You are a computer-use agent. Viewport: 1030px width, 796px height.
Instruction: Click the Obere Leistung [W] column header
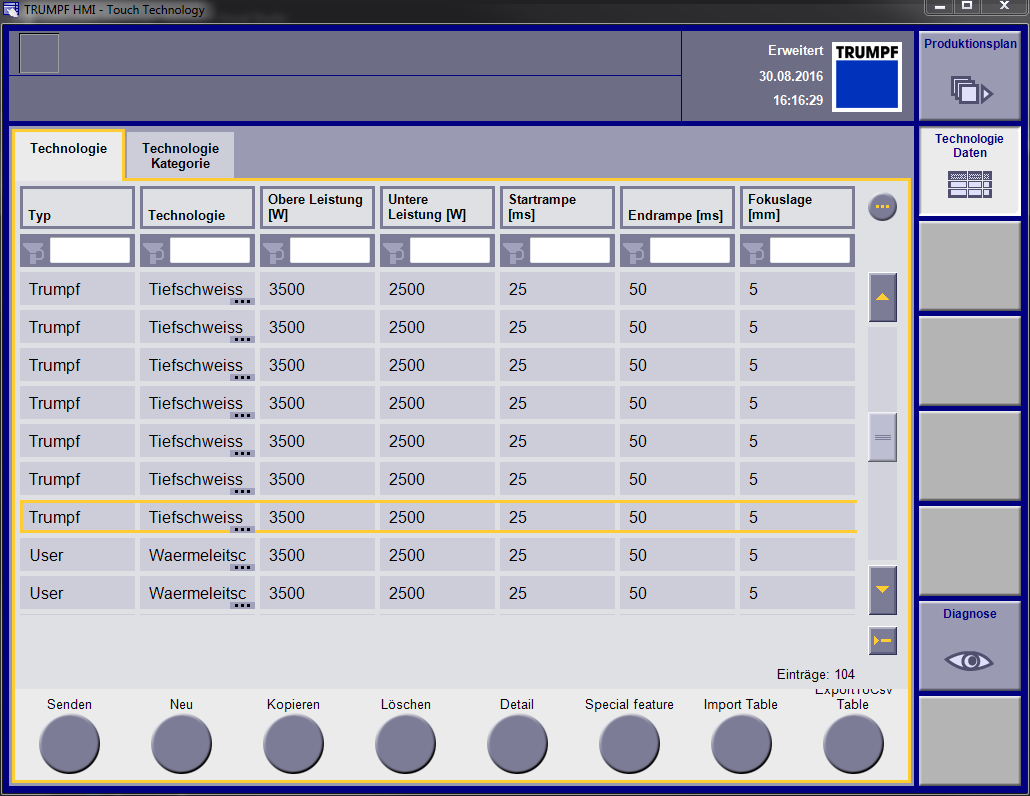click(x=317, y=208)
